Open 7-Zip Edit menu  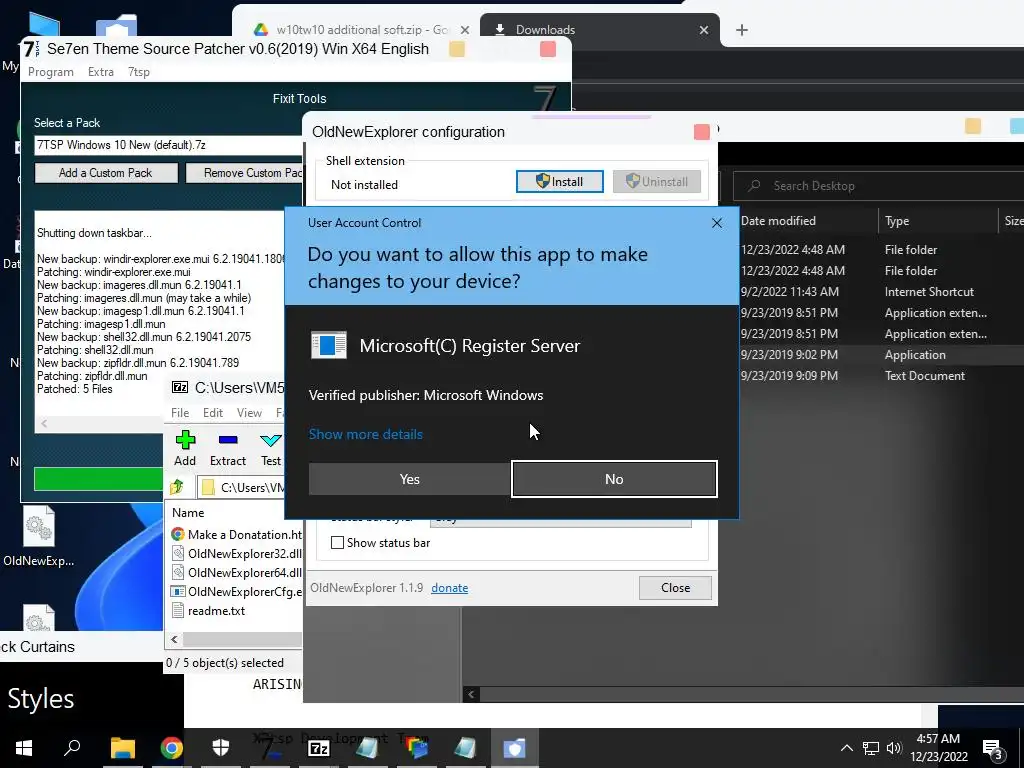pos(213,413)
